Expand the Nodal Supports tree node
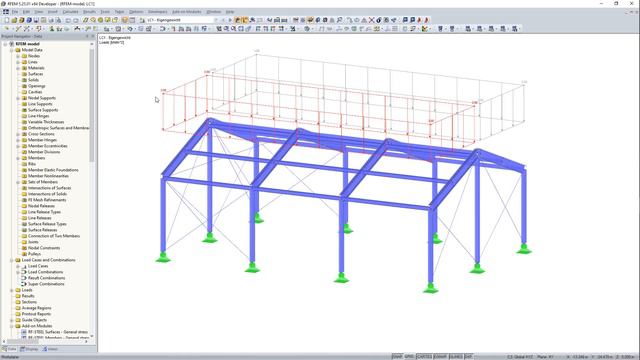The image size is (640, 360). click(x=18, y=98)
